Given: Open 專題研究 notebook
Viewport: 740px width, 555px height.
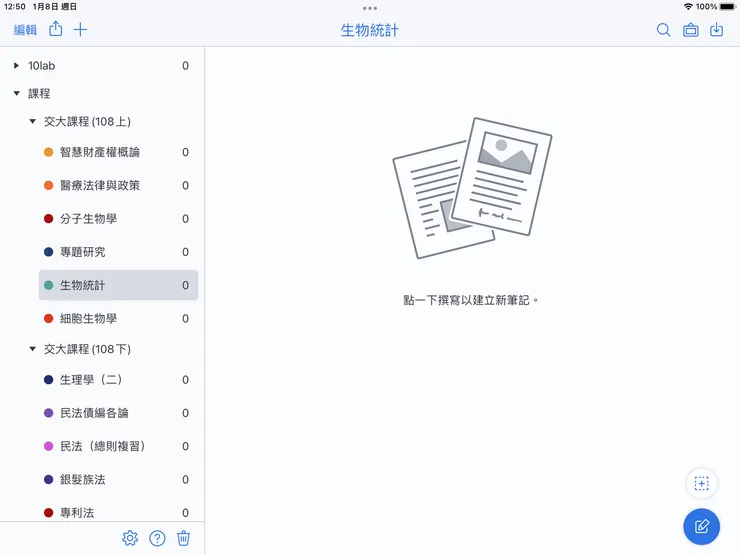Looking at the screenshot, I should pos(118,252).
